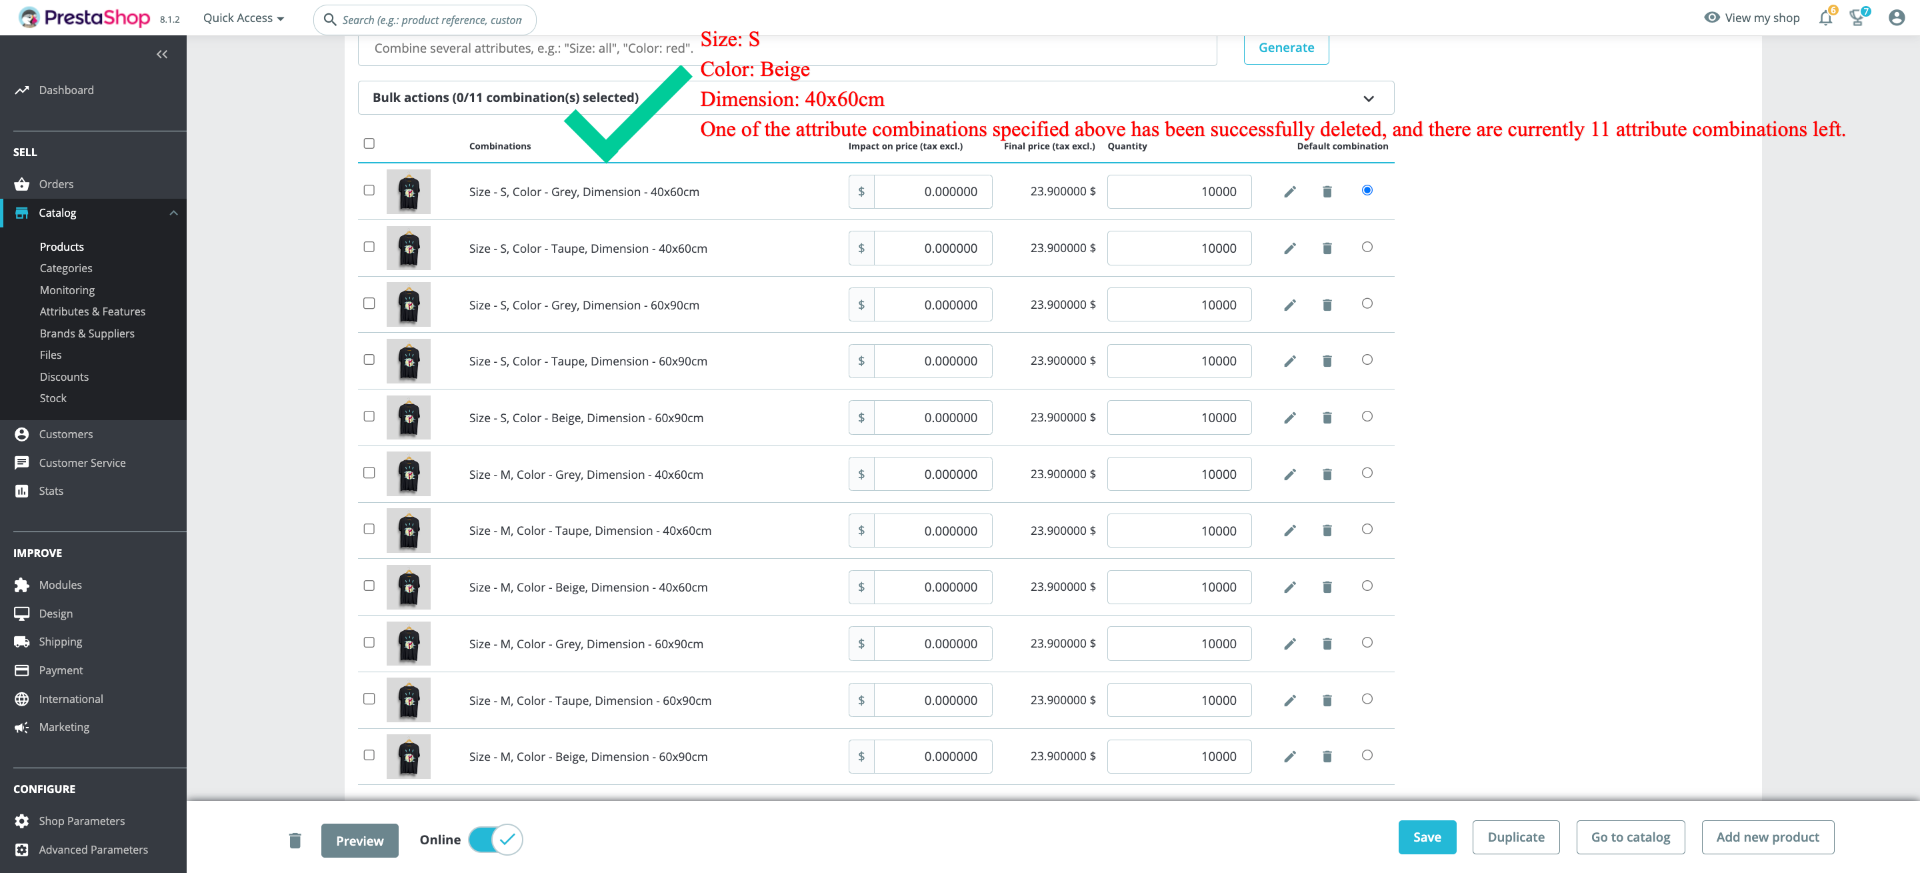The width and height of the screenshot is (1920, 873).
Task: Toggle the Online product switch
Action: click(x=495, y=839)
